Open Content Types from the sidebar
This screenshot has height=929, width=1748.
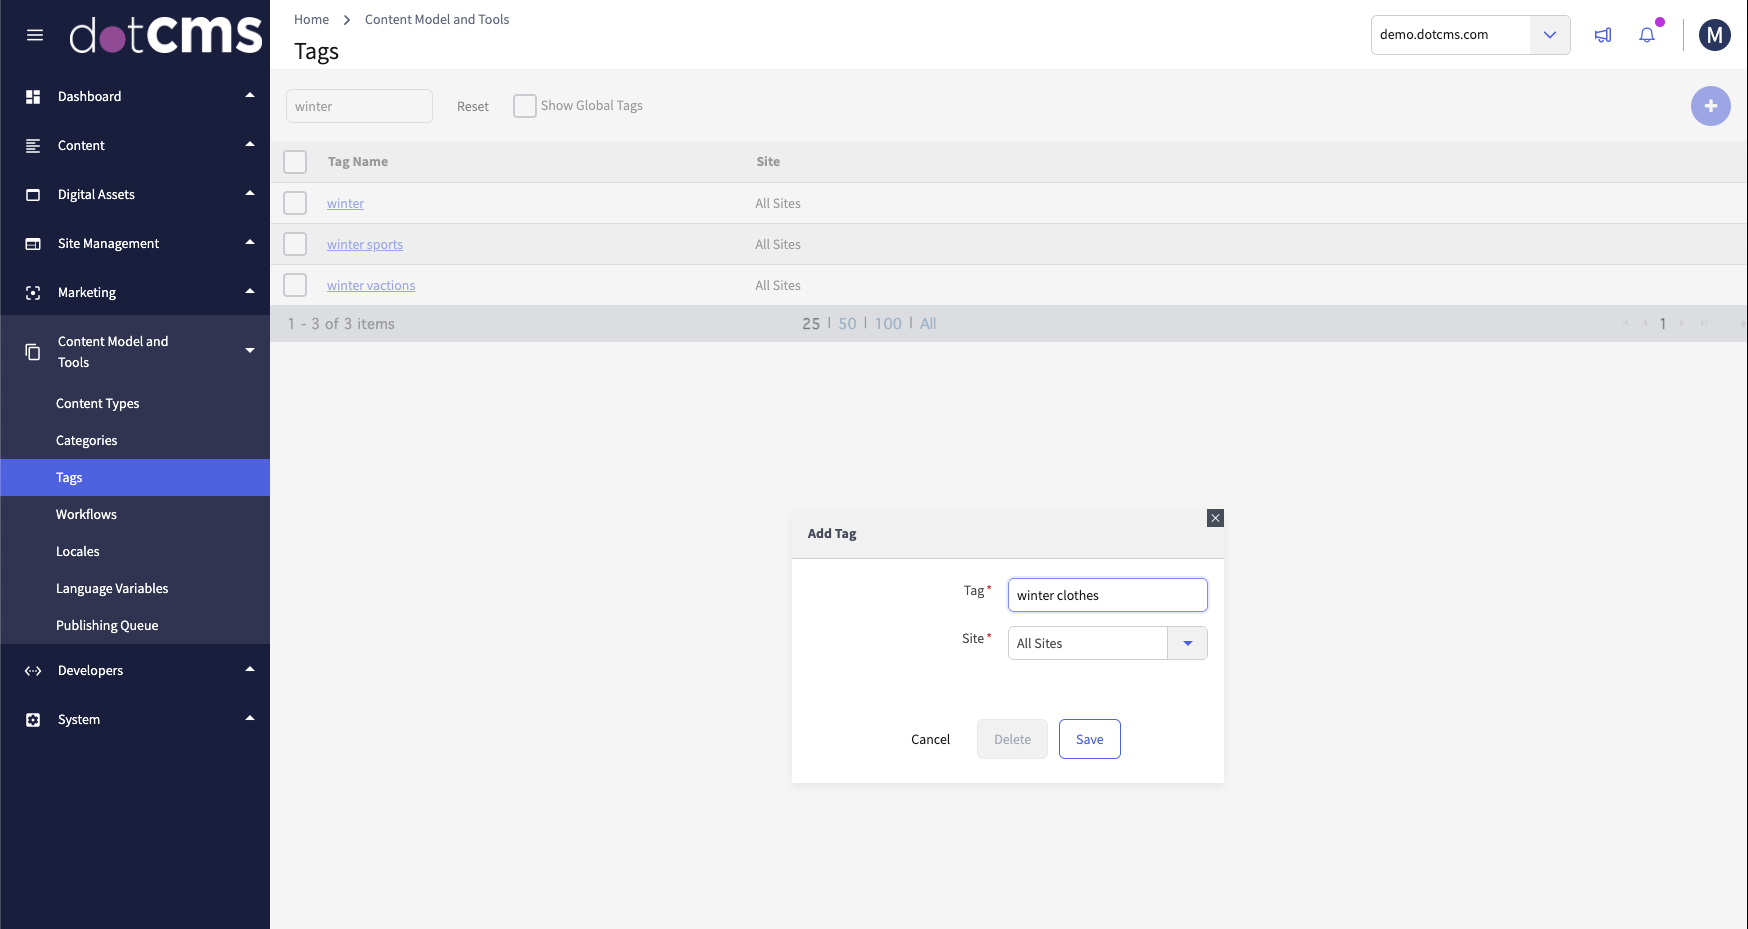tap(97, 403)
